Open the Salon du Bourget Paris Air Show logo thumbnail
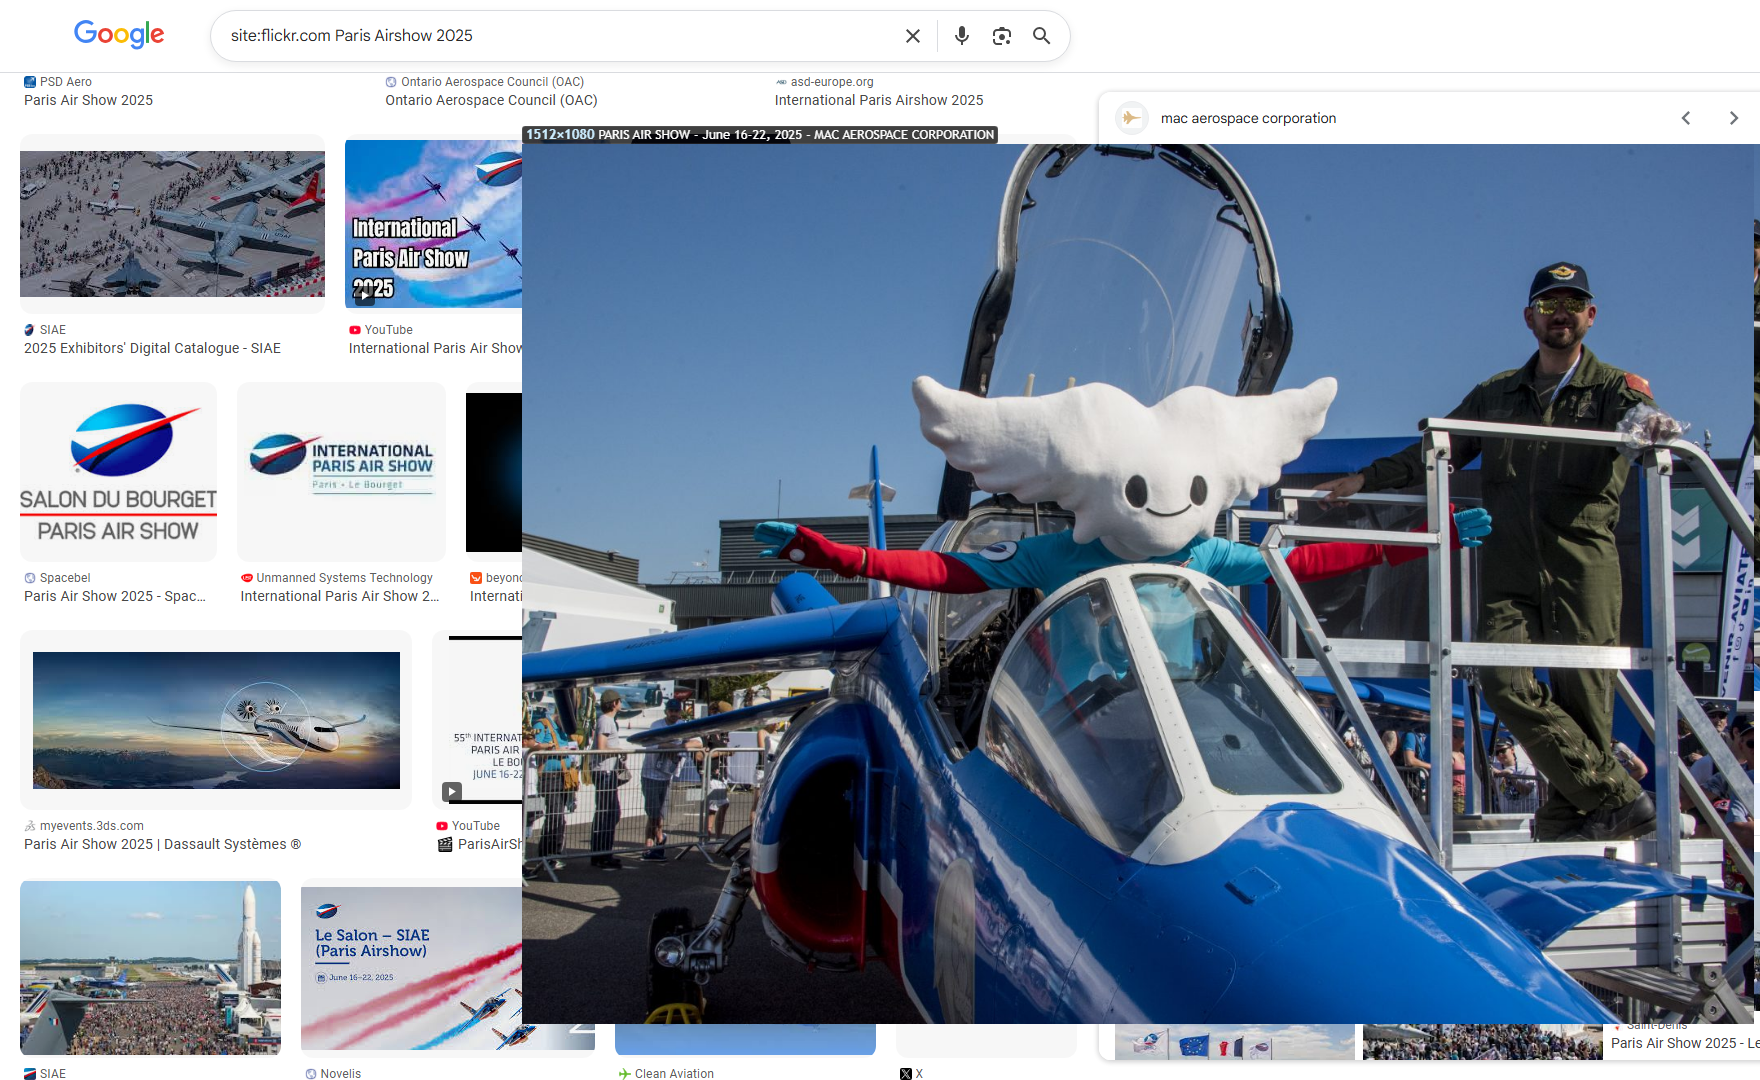1760x1080 pixels. pyautogui.click(x=118, y=472)
